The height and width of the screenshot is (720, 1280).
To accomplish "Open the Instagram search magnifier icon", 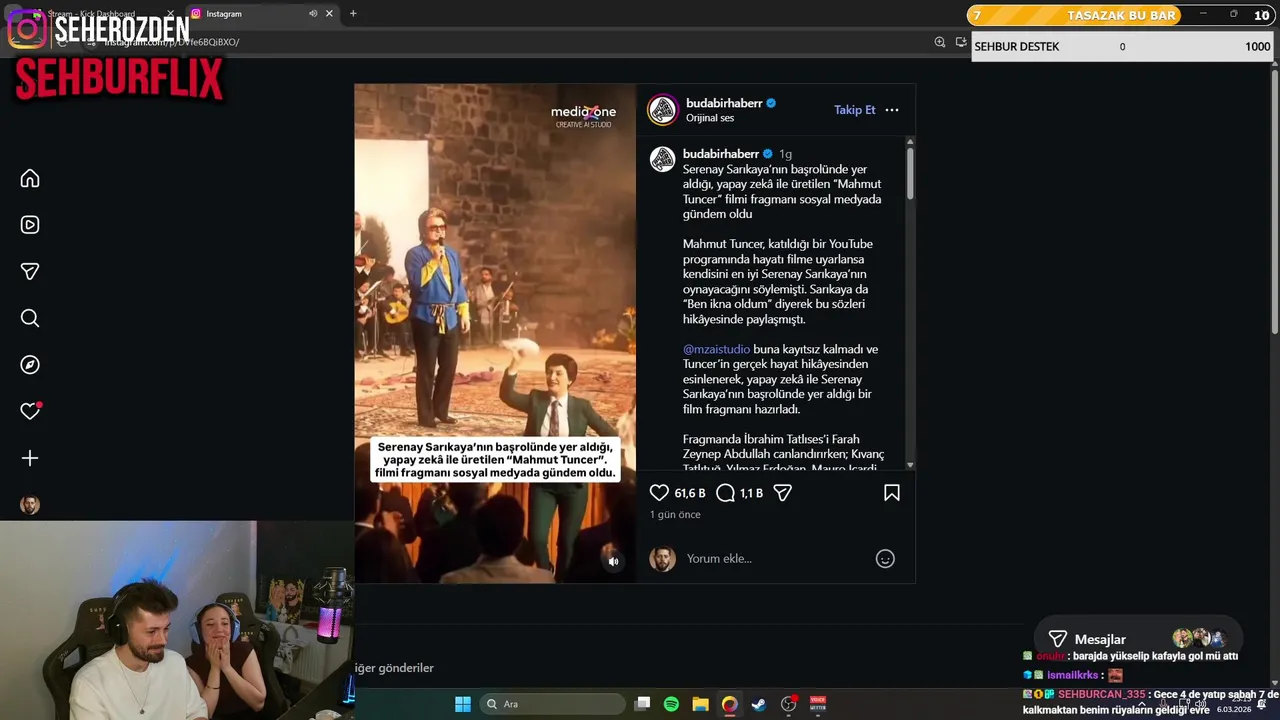I will tap(30, 318).
